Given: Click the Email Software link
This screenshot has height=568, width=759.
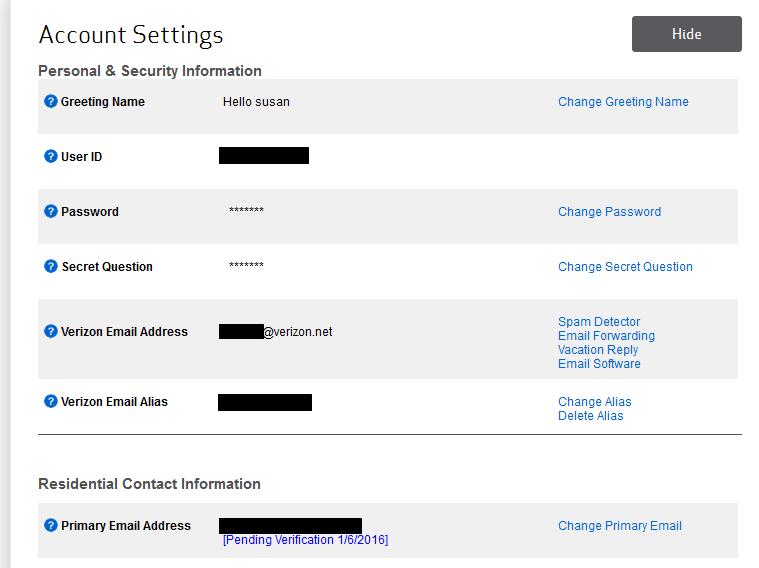Looking at the screenshot, I should 599,364.
